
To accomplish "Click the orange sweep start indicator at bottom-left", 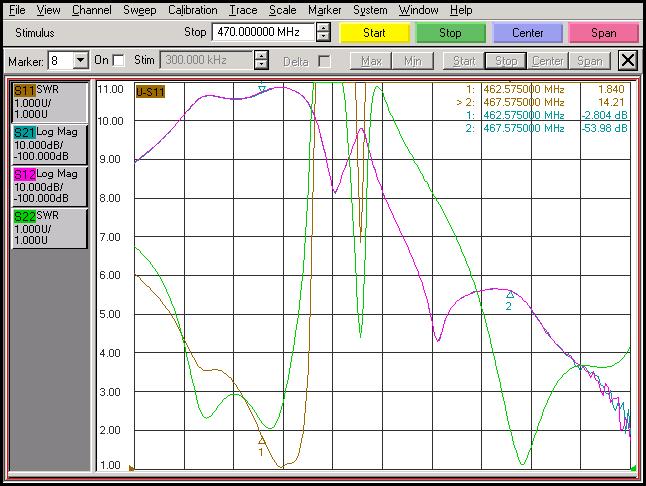I will 131,467.
